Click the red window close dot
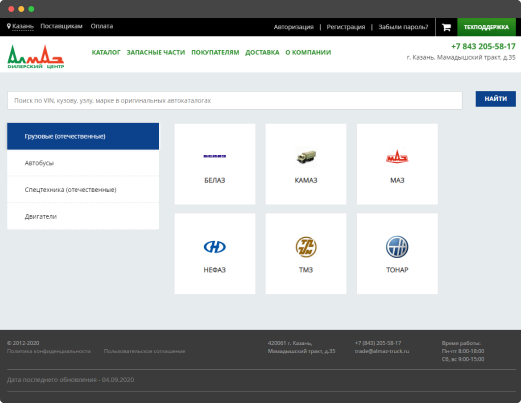The height and width of the screenshot is (403, 521). point(11,9)
